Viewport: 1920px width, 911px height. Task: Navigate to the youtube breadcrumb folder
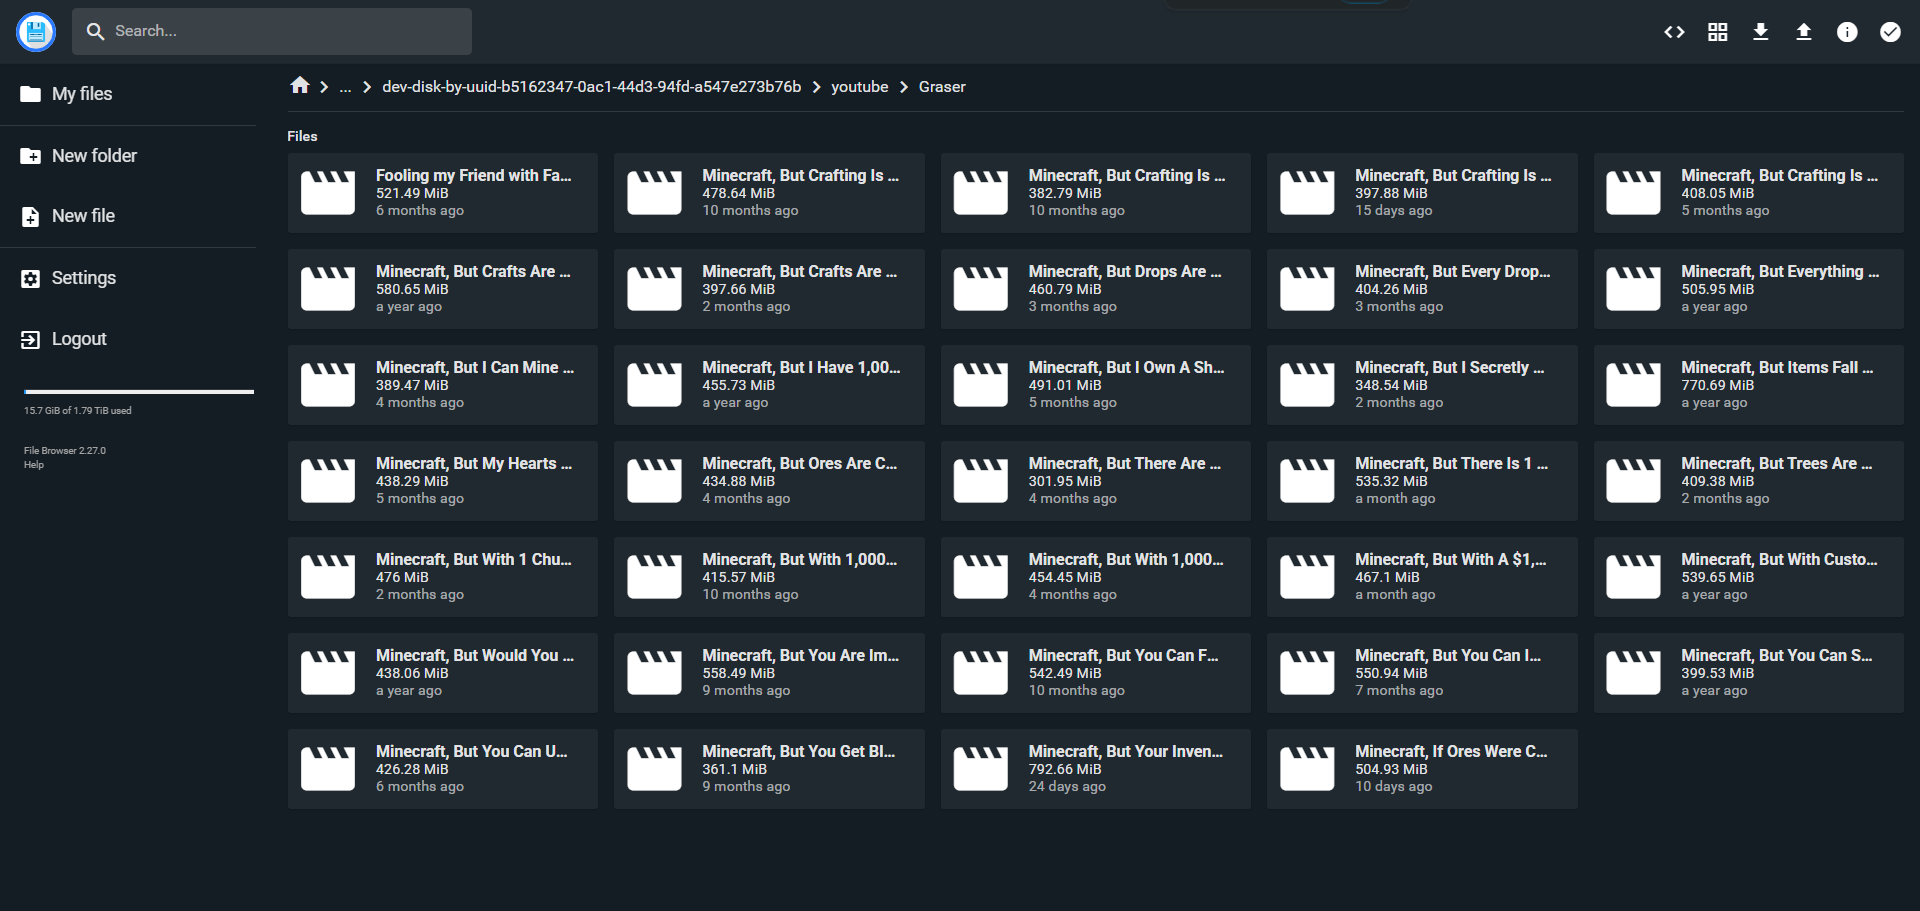(x=859, y=86)
